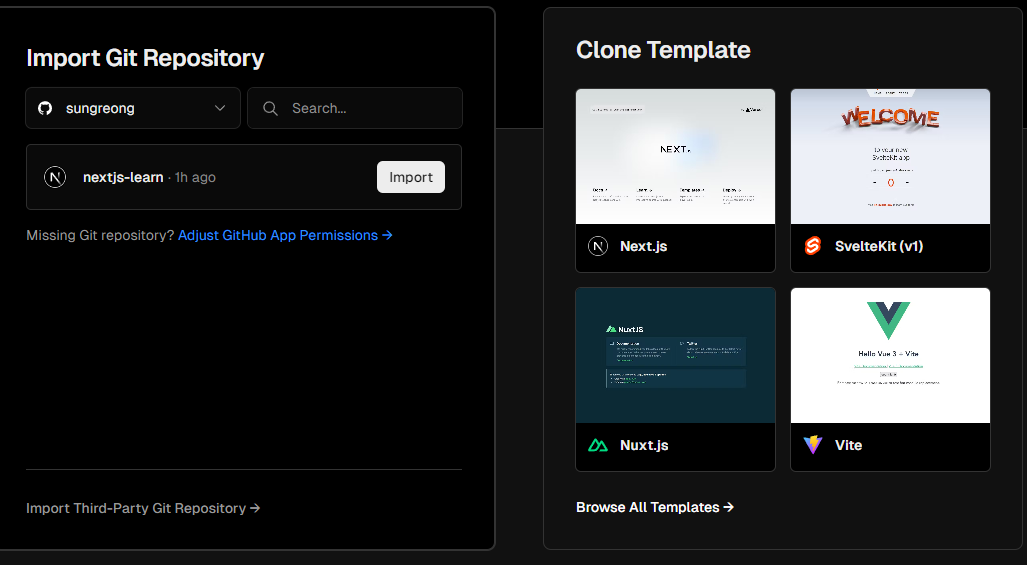Open the sungreong account dropdown
Viewport: 1027px width, 565px height.
pyautogui.click(x=133, y=108)
